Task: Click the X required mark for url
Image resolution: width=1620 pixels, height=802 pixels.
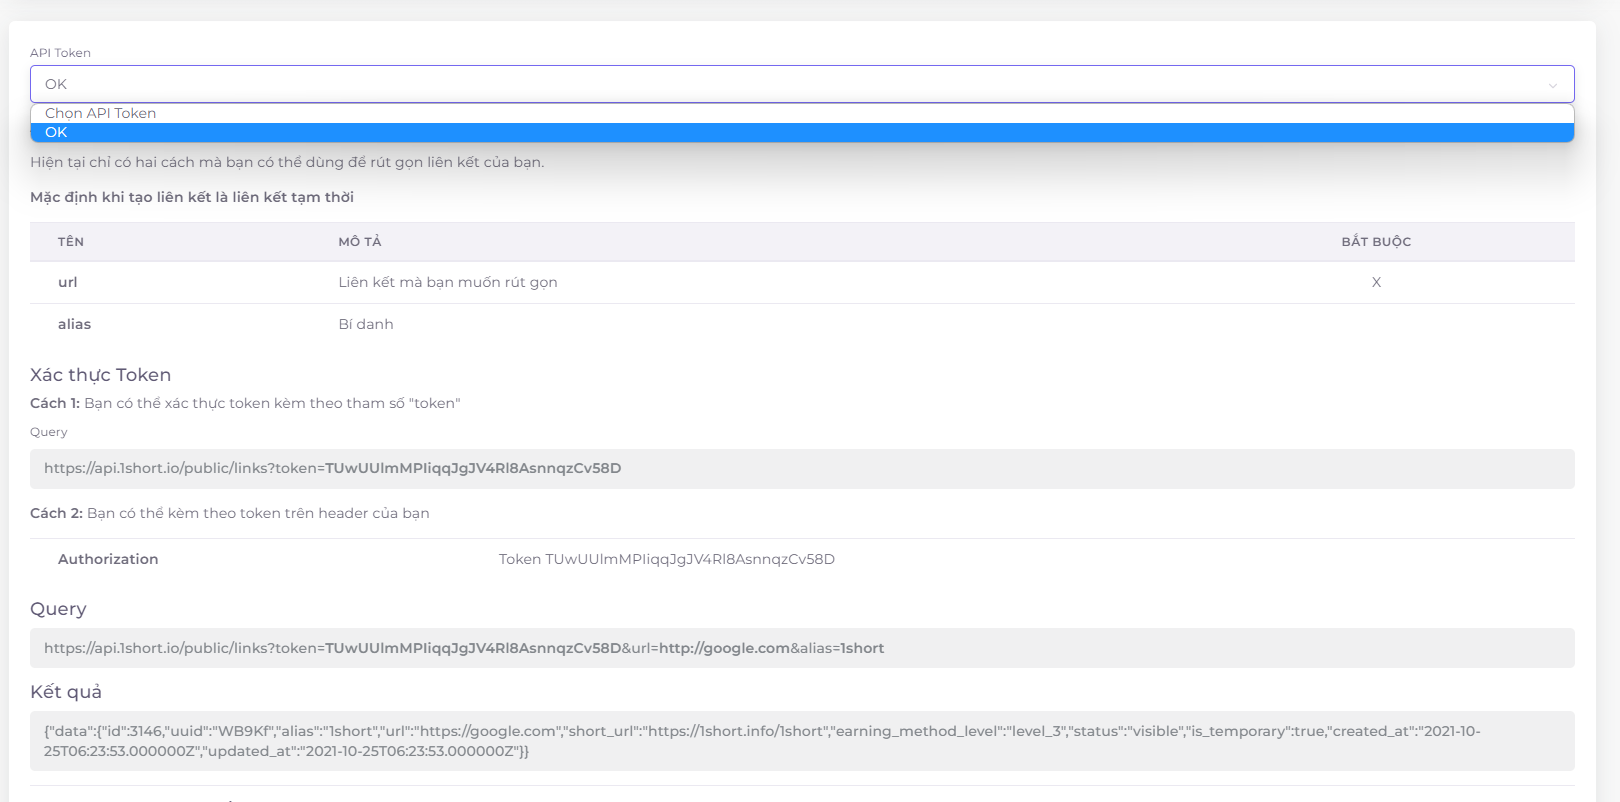Action: [1376, 283]
